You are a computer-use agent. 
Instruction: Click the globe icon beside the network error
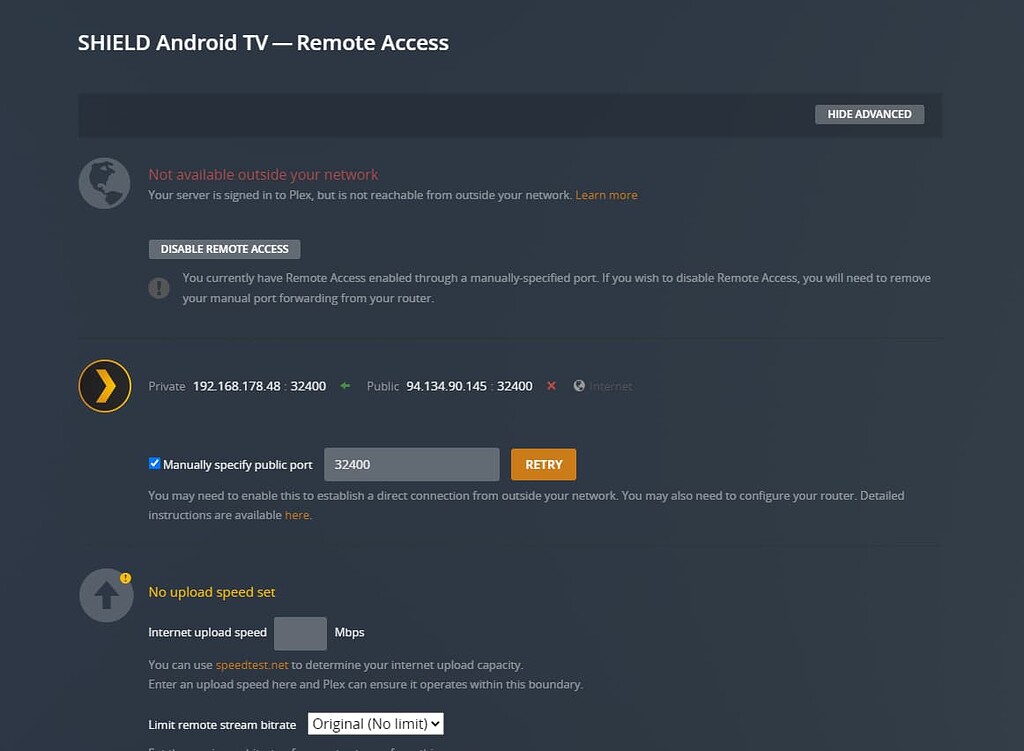point(104,183)
